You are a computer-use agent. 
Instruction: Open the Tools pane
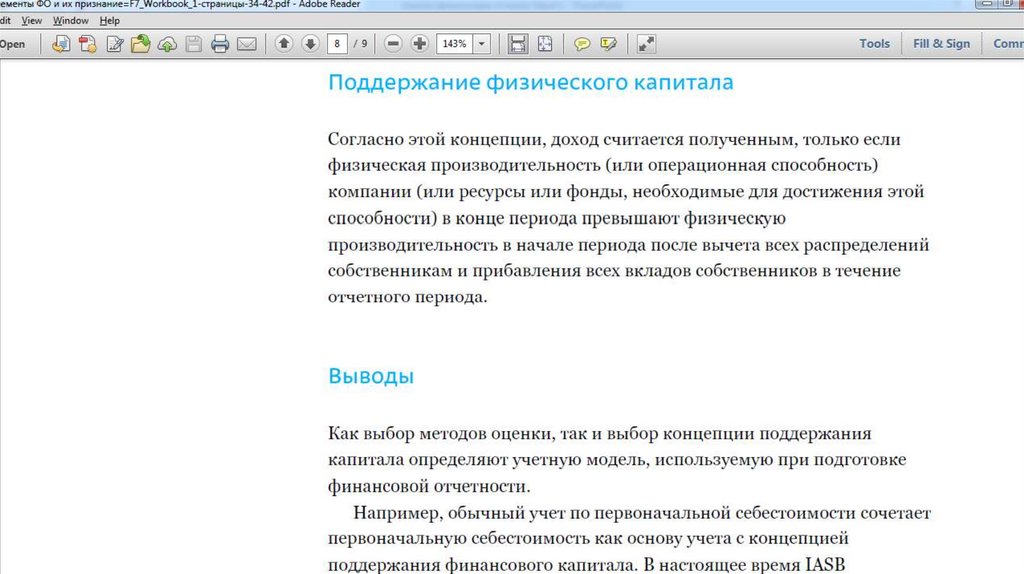pos(874,44)
